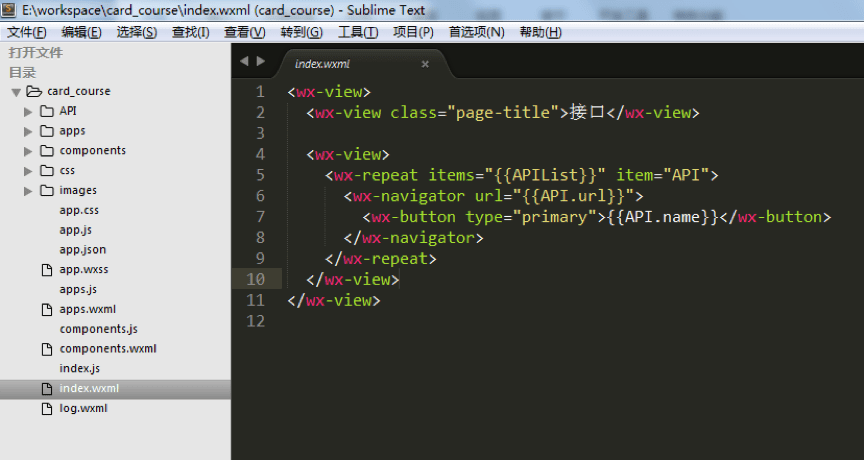Open apps.wxml in the sidebar
The image size is (864, 460).
[88, 310]
